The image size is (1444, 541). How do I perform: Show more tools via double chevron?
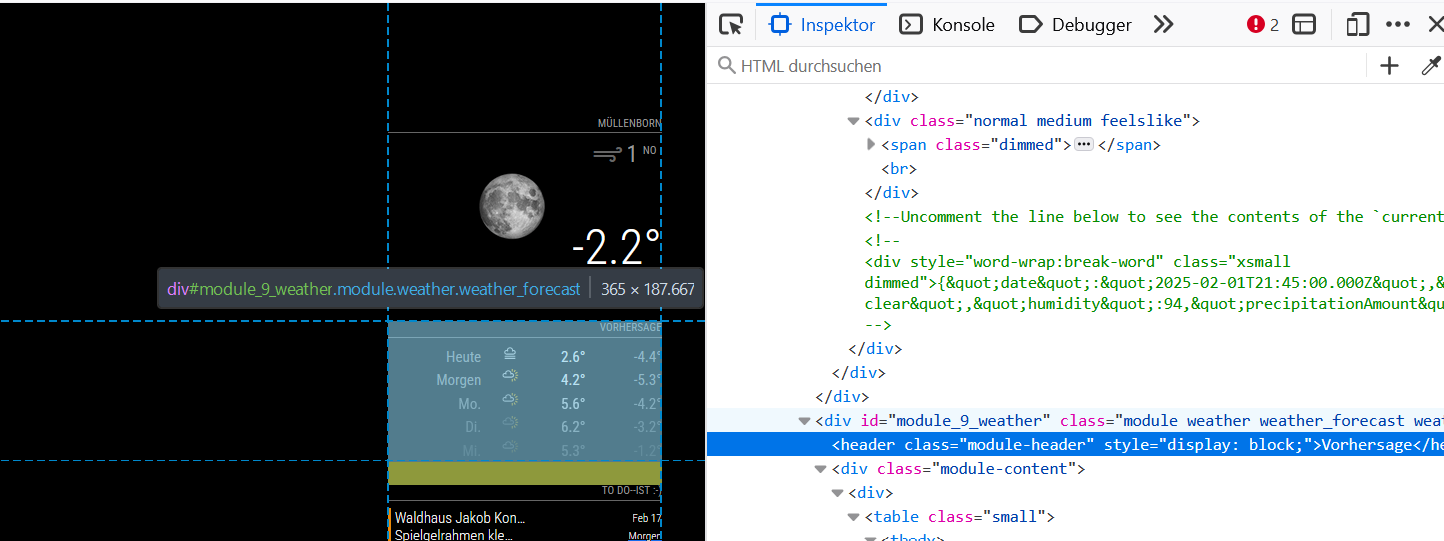point(1163,25)
